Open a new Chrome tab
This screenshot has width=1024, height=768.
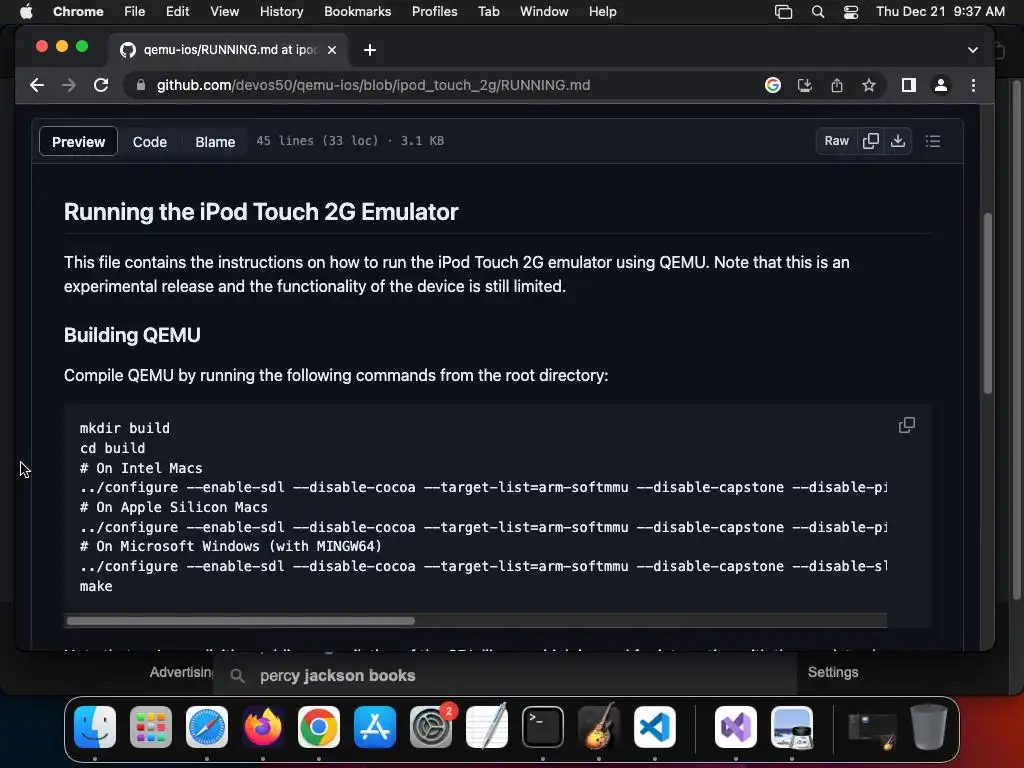click(x=370, y=50)
